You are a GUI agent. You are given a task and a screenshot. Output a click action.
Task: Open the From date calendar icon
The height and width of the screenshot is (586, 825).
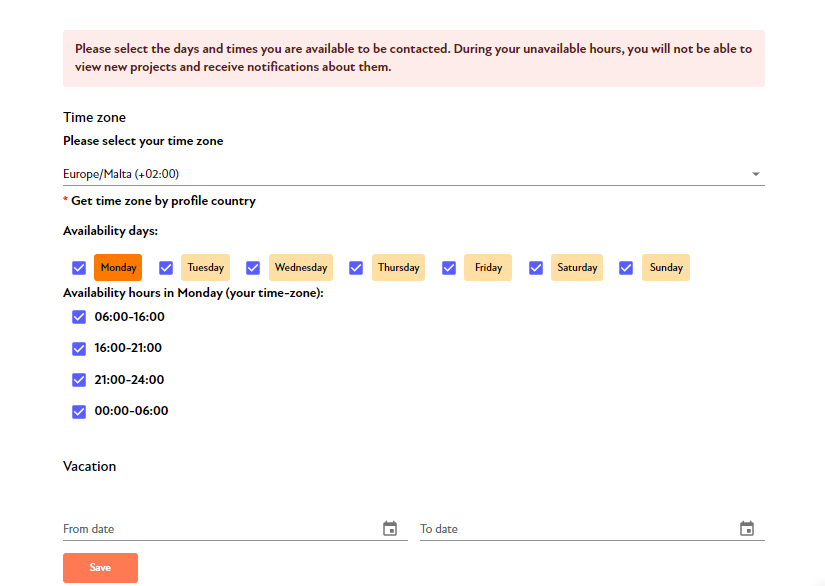pyautogui.click(x=390, y=529)
